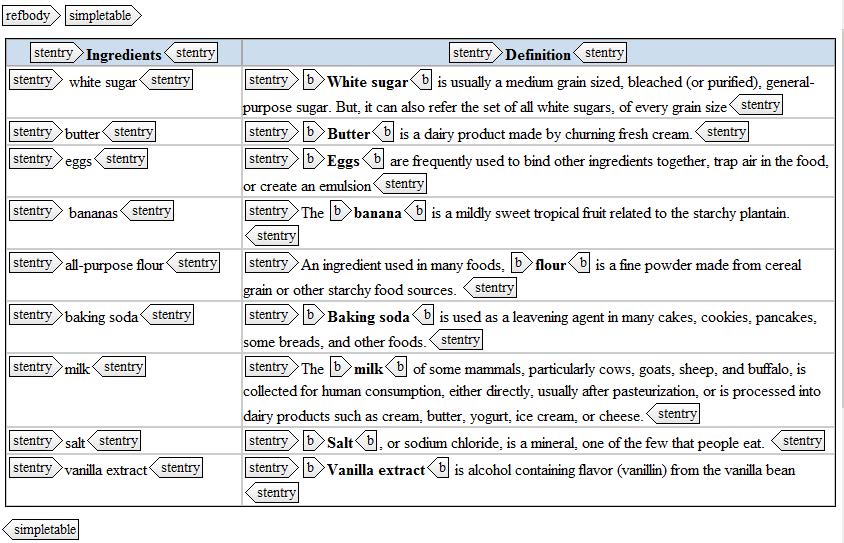Click the 'baking soda' ingredient cell text

point(102,318)
